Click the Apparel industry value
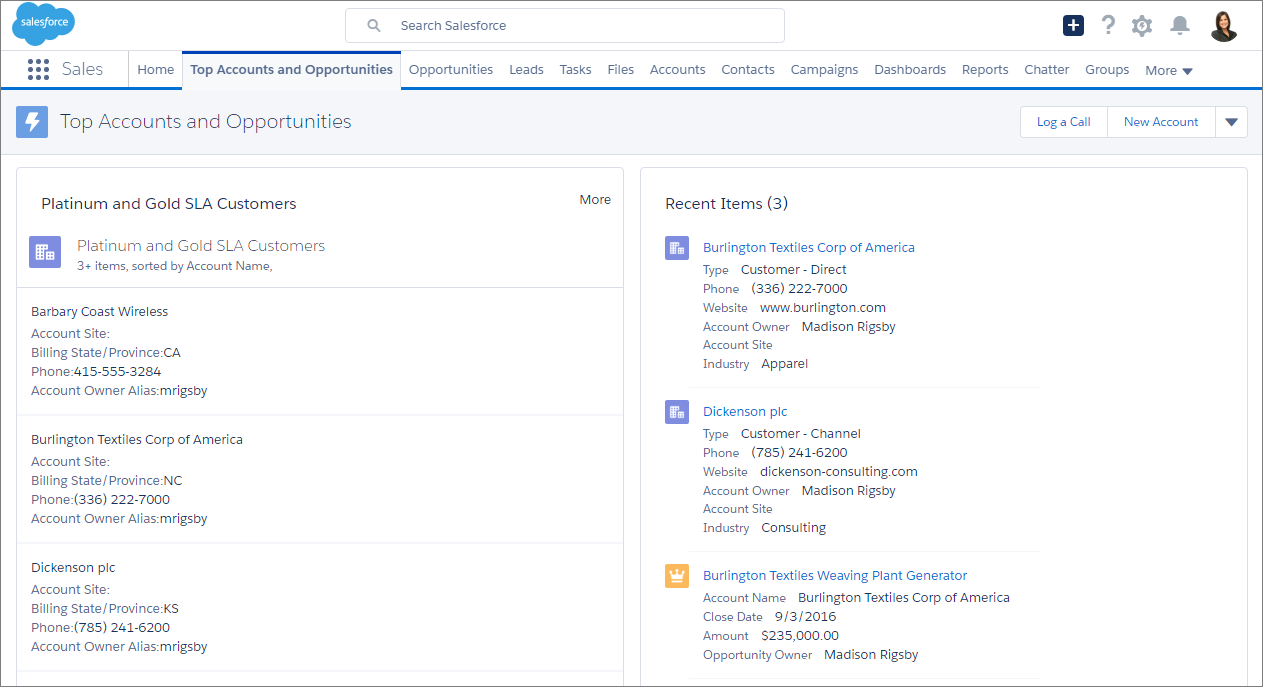The image size is (1263, 687). (785, 364)
